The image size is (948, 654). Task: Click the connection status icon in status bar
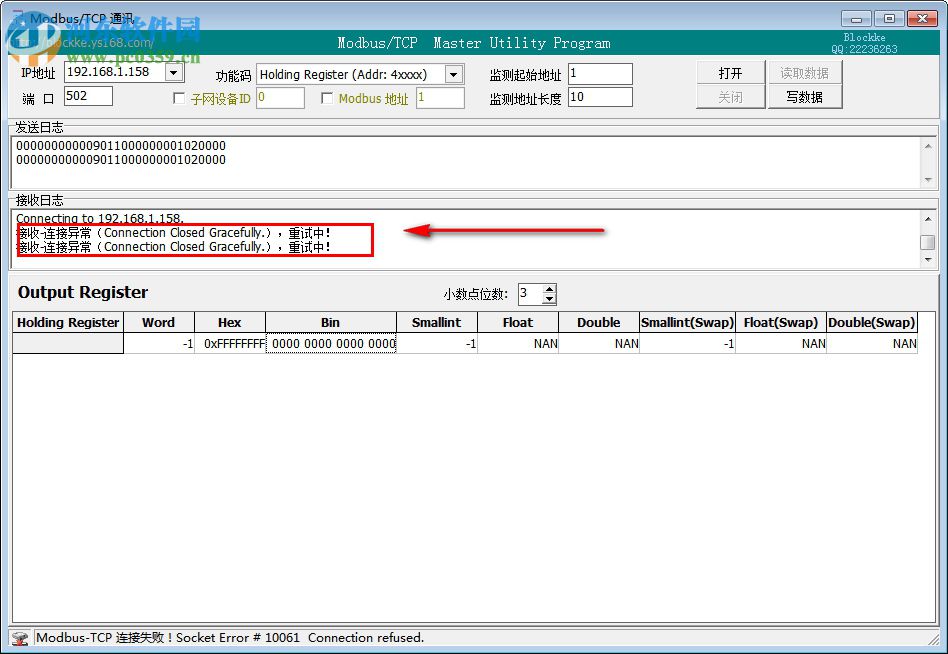click(22, 637)
